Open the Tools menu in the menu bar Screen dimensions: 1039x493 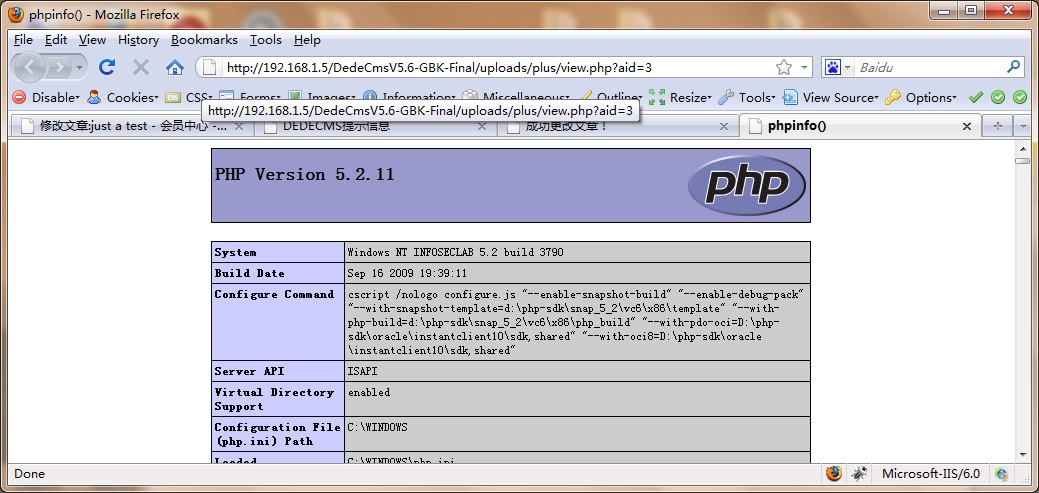point(266,40)
